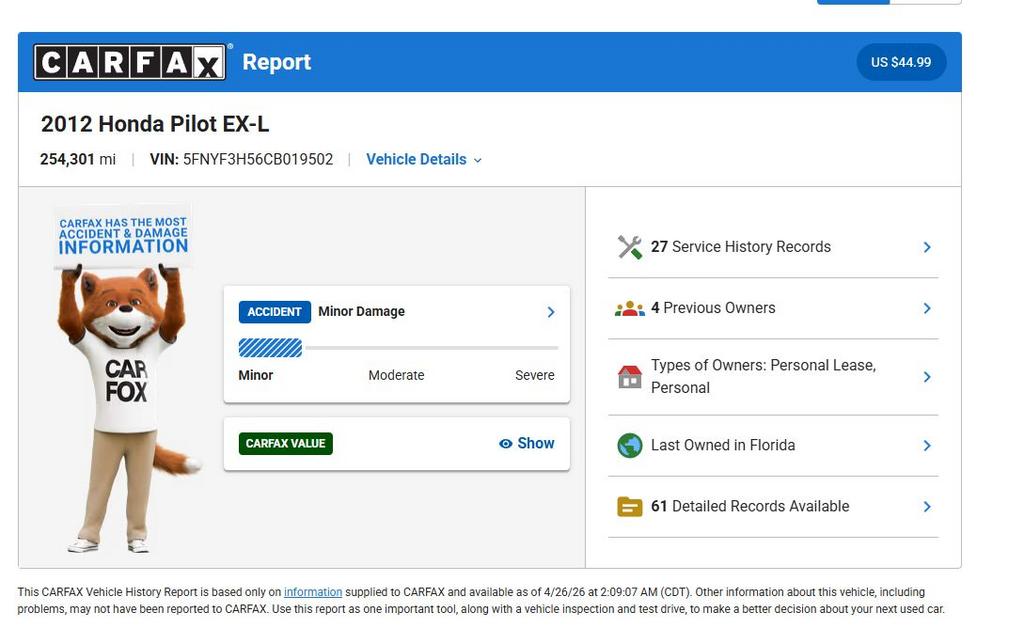Image resolution: width=1024 pixels, height=628 pixels.
Task: Open 27 Service History Records chevron
Action: coord(927,247)
